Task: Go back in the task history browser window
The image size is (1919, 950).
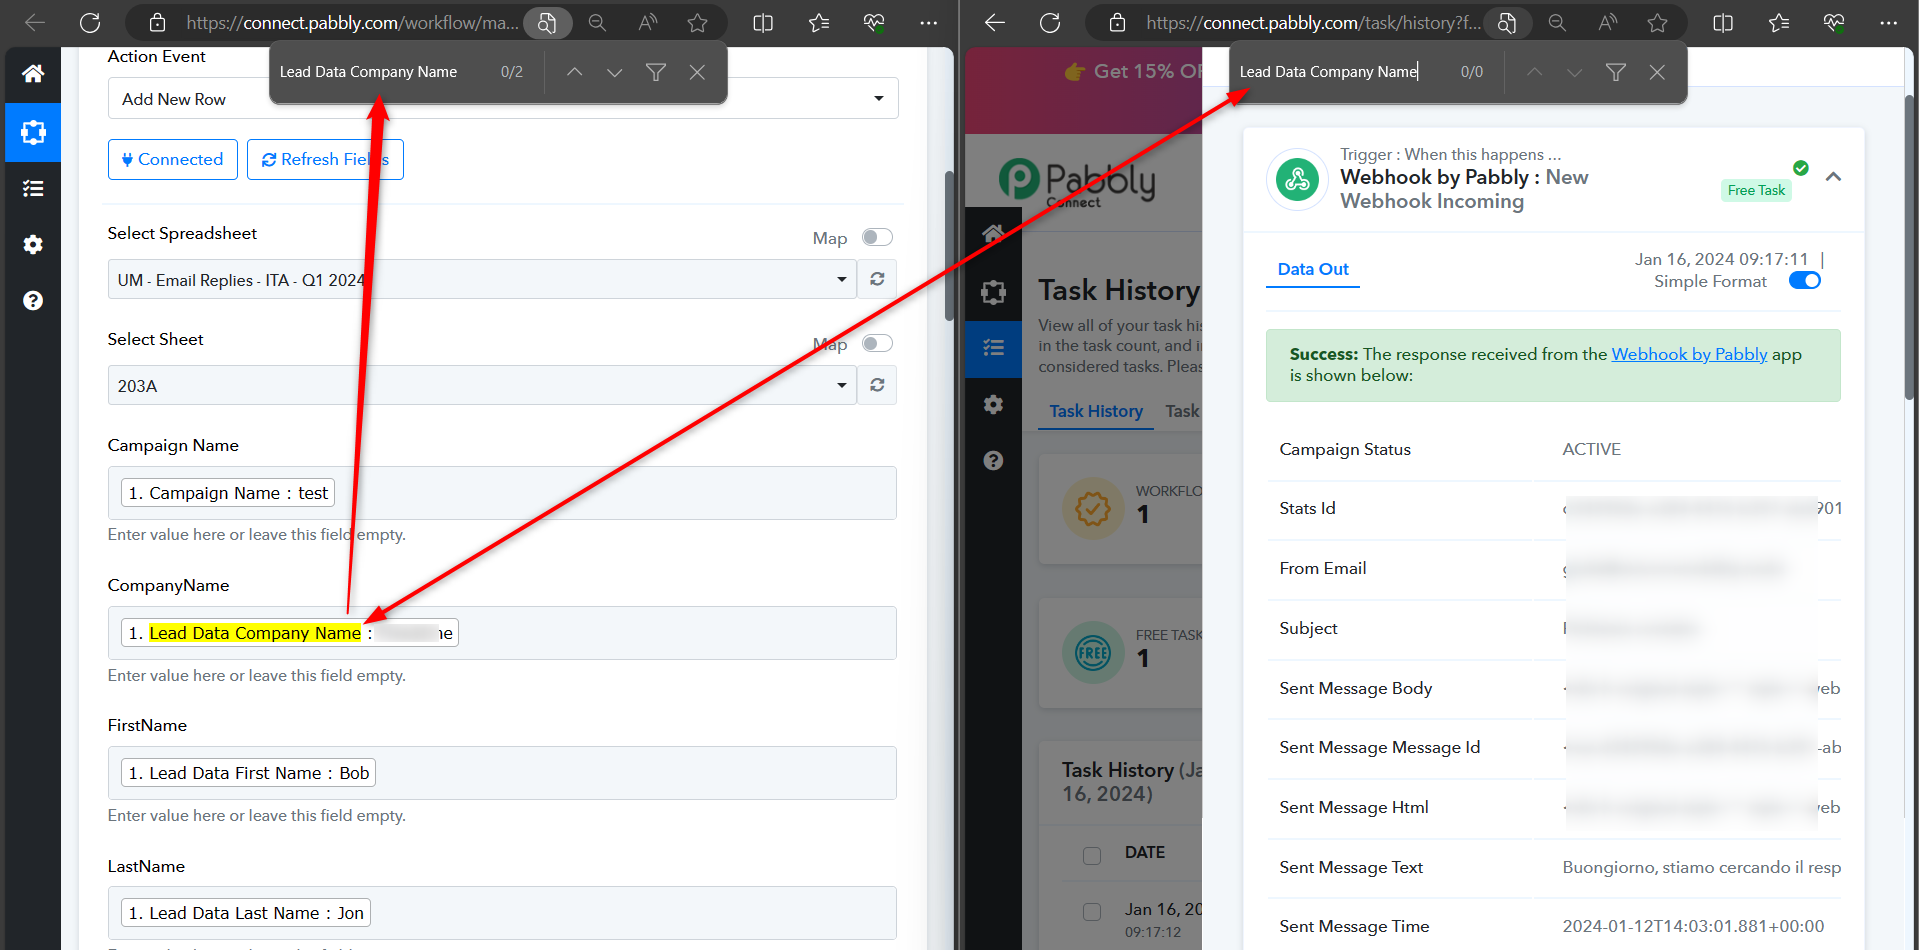Action: [x=994, y=22]
